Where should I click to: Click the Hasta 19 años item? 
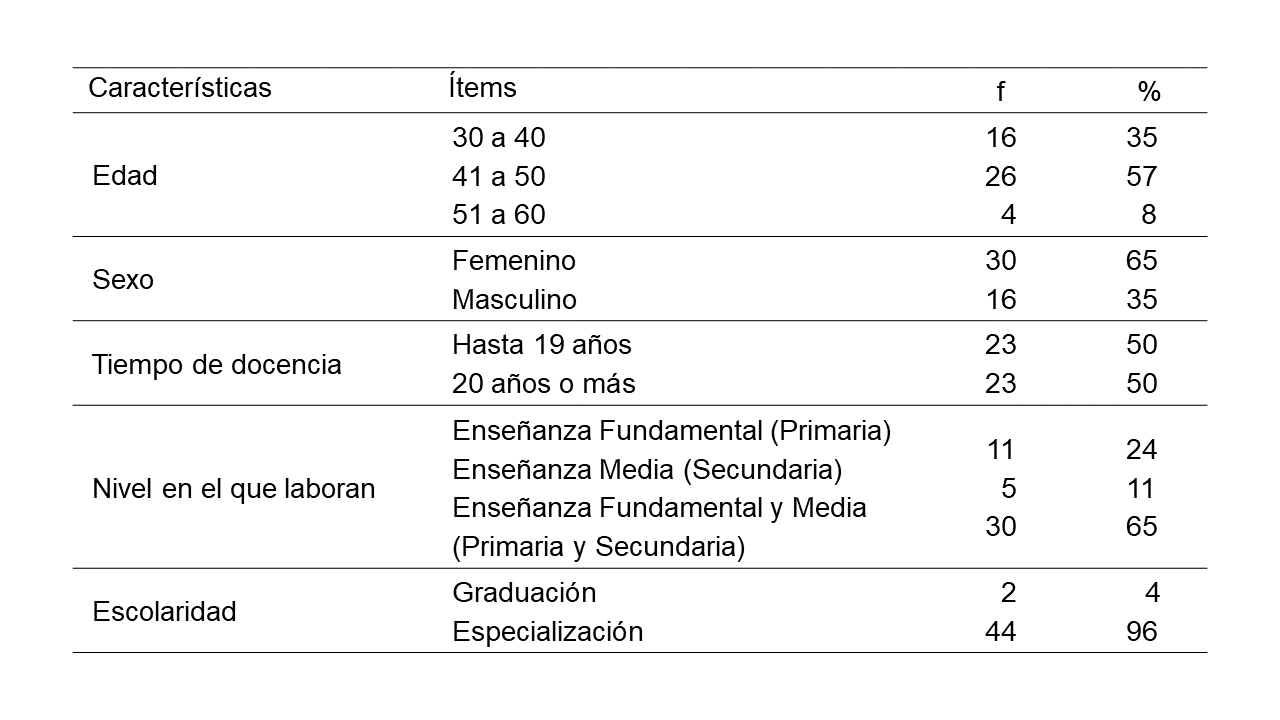point(542,345)
